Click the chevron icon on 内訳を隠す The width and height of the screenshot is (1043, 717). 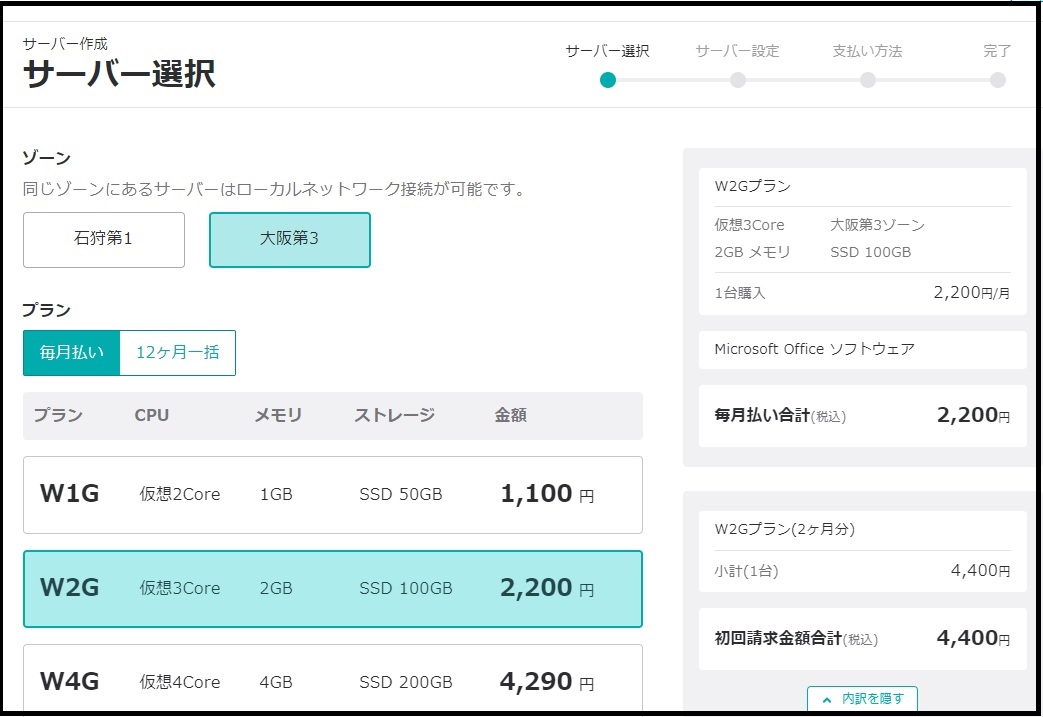click(827, 700)
